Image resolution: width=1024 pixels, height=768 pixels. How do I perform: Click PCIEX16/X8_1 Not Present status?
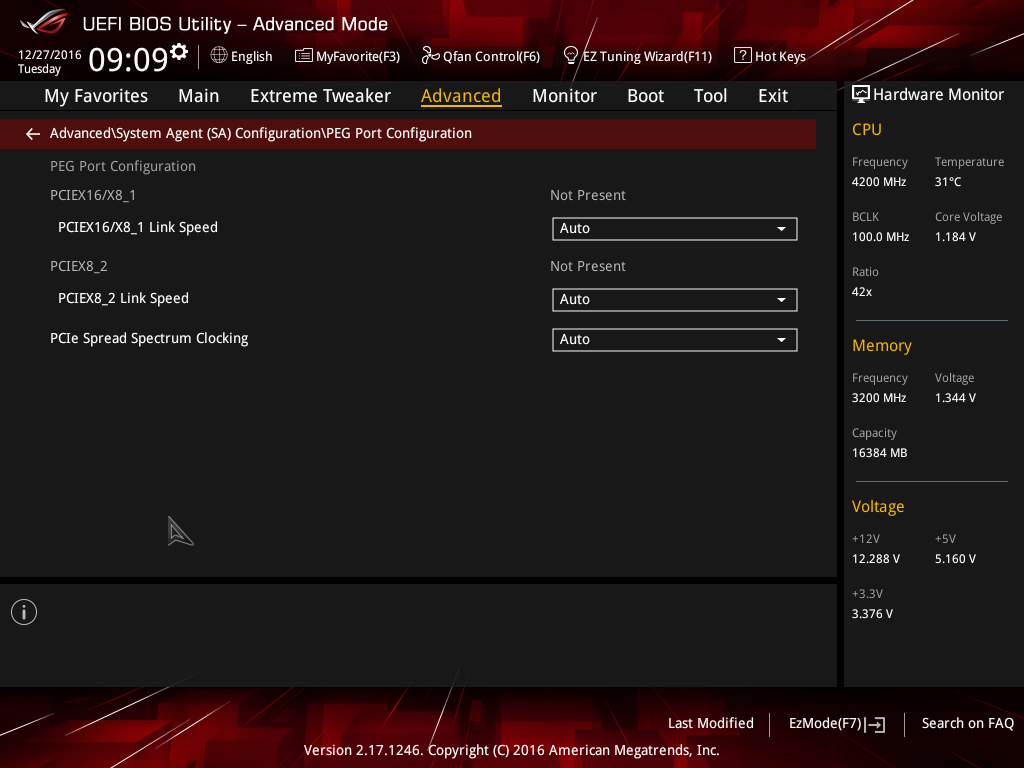click(x=588, y=195)
